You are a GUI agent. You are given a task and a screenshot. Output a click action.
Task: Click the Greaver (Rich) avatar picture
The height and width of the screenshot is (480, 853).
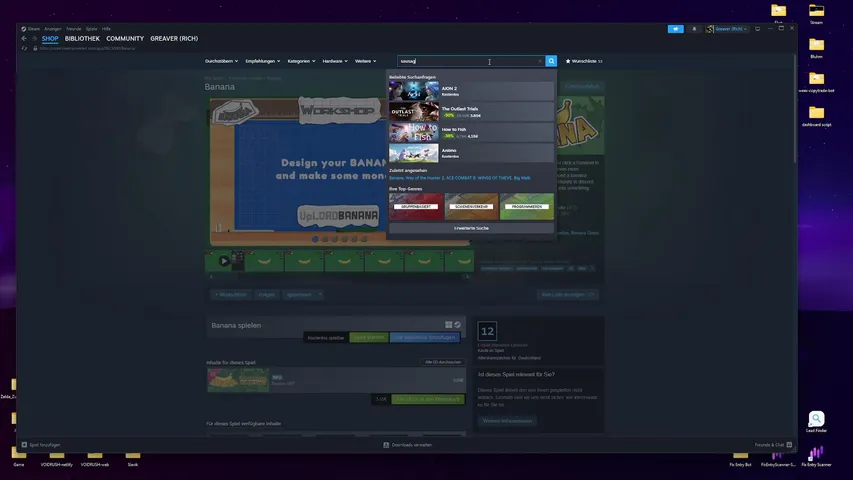click(709, 29)
